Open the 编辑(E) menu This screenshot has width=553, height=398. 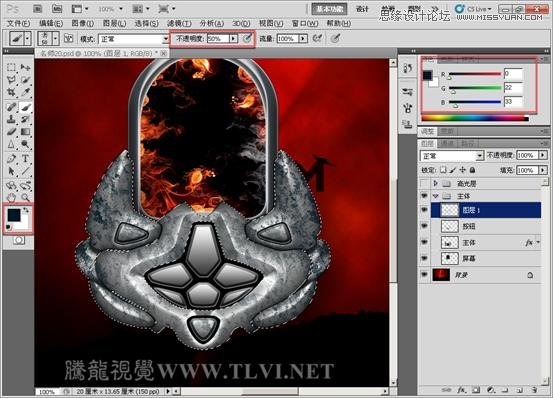51,23
